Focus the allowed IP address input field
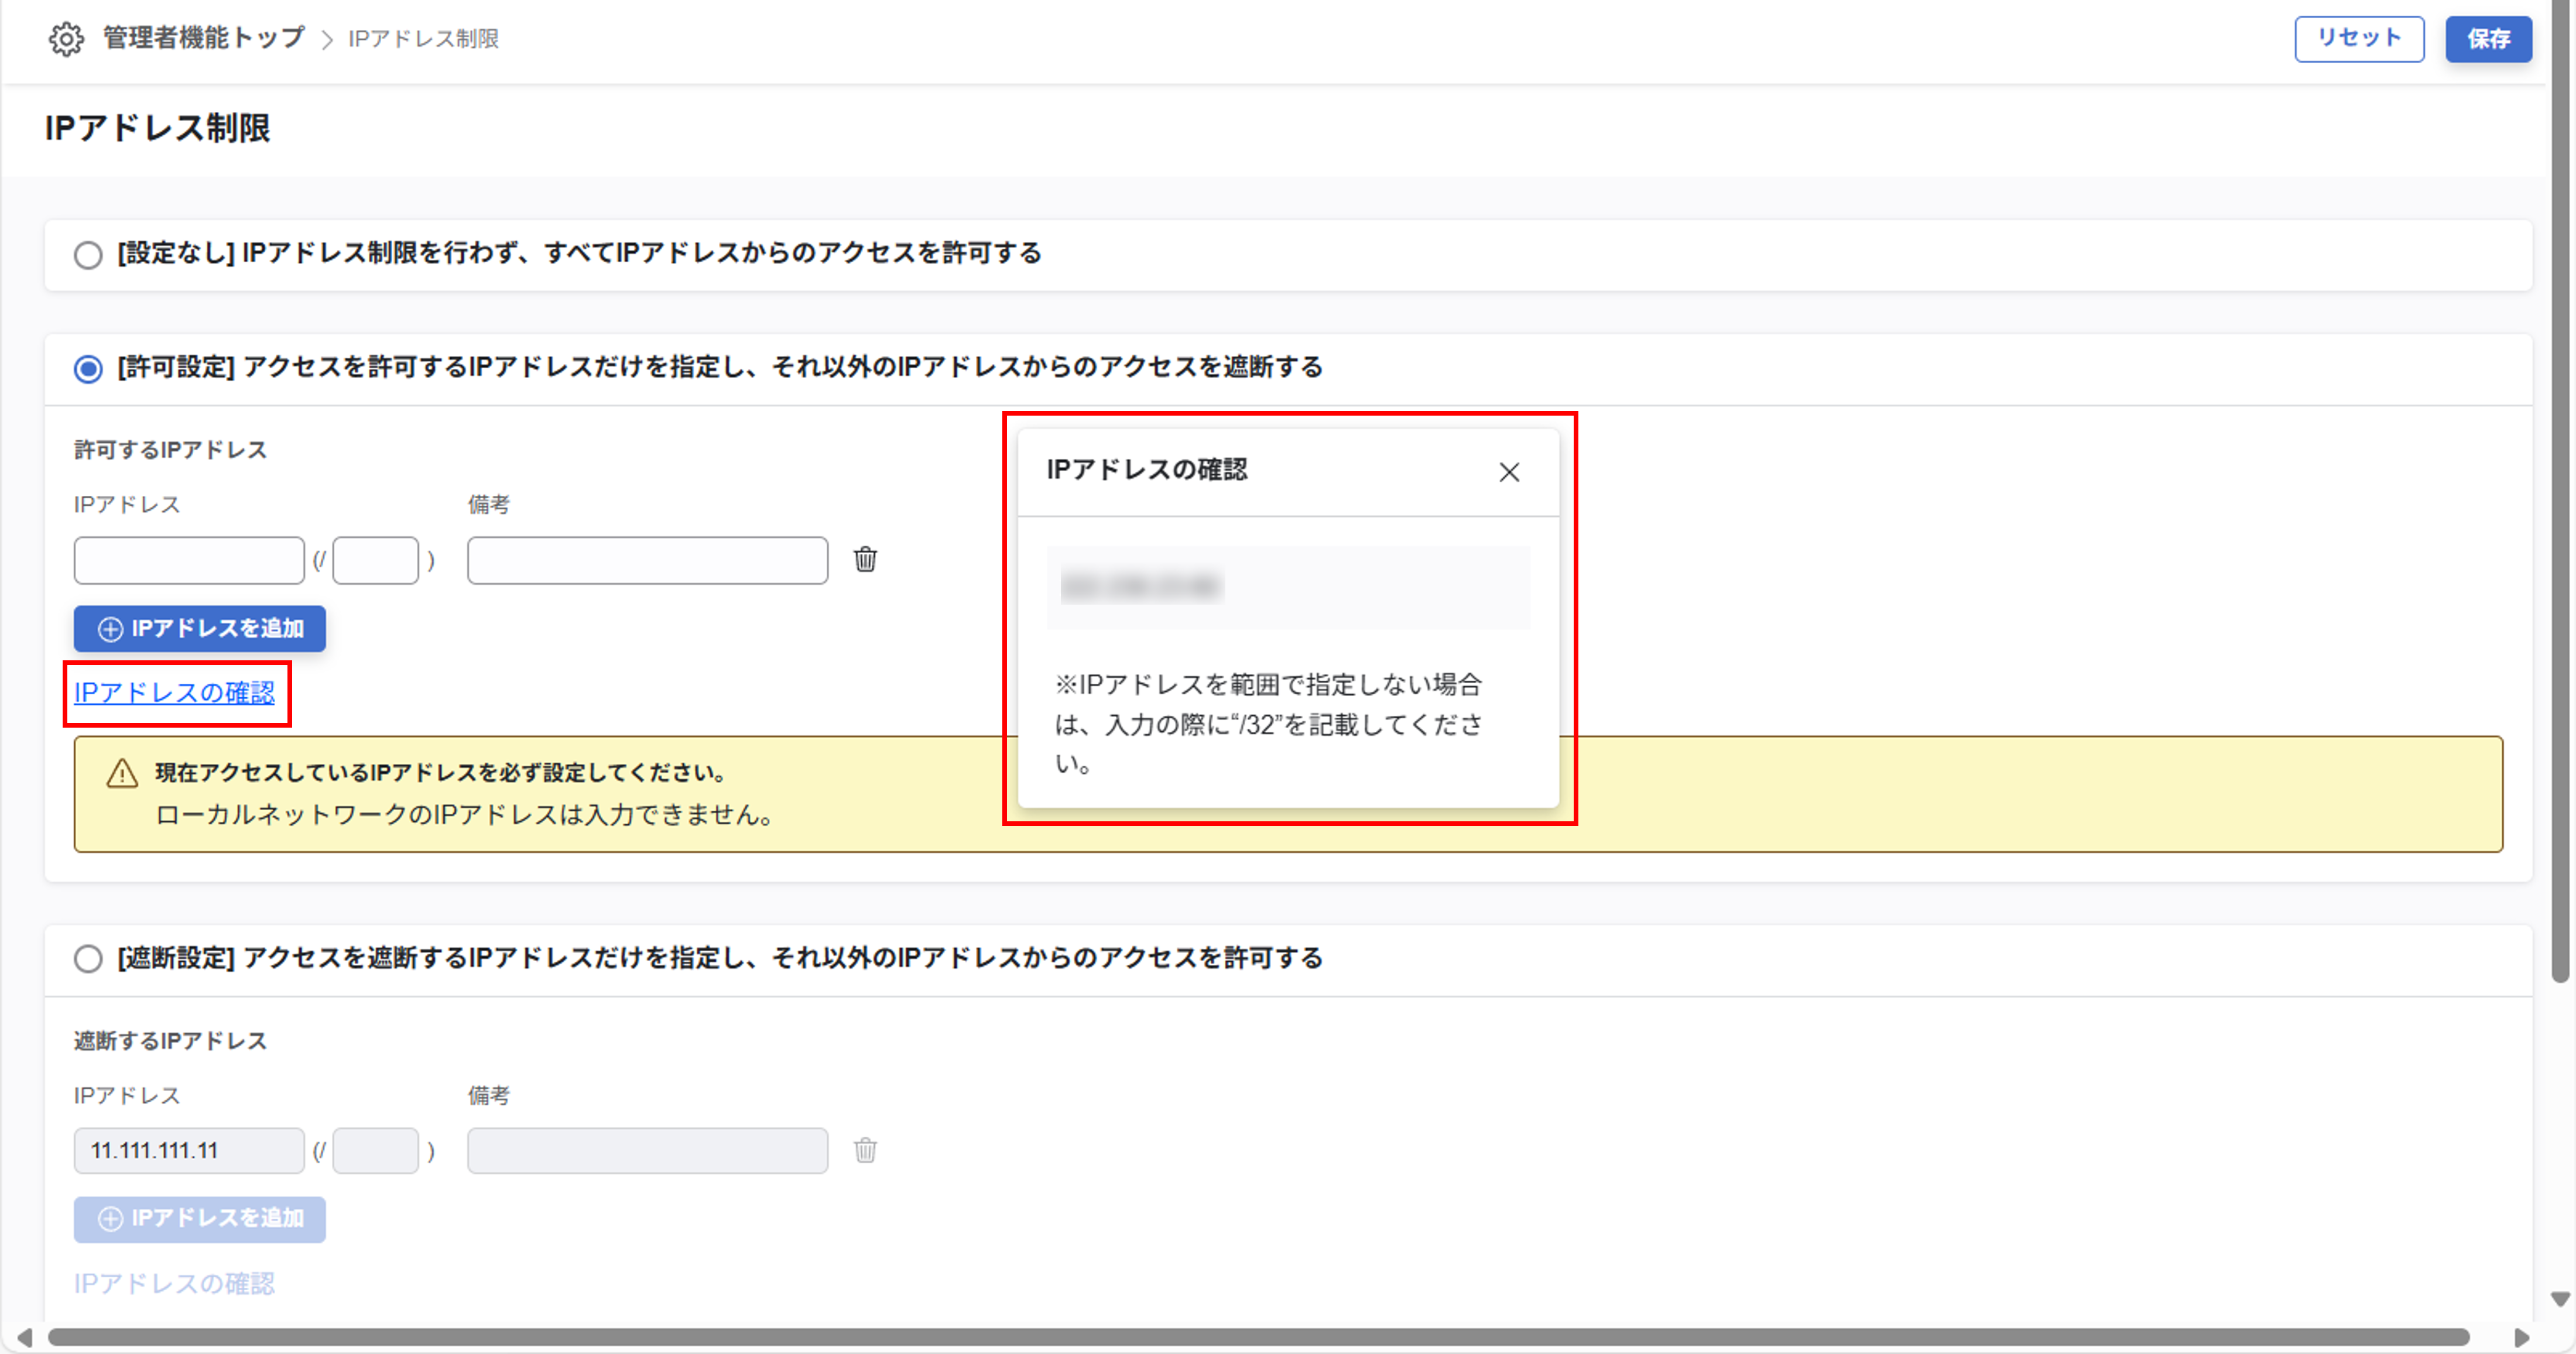 pos(189,561)
